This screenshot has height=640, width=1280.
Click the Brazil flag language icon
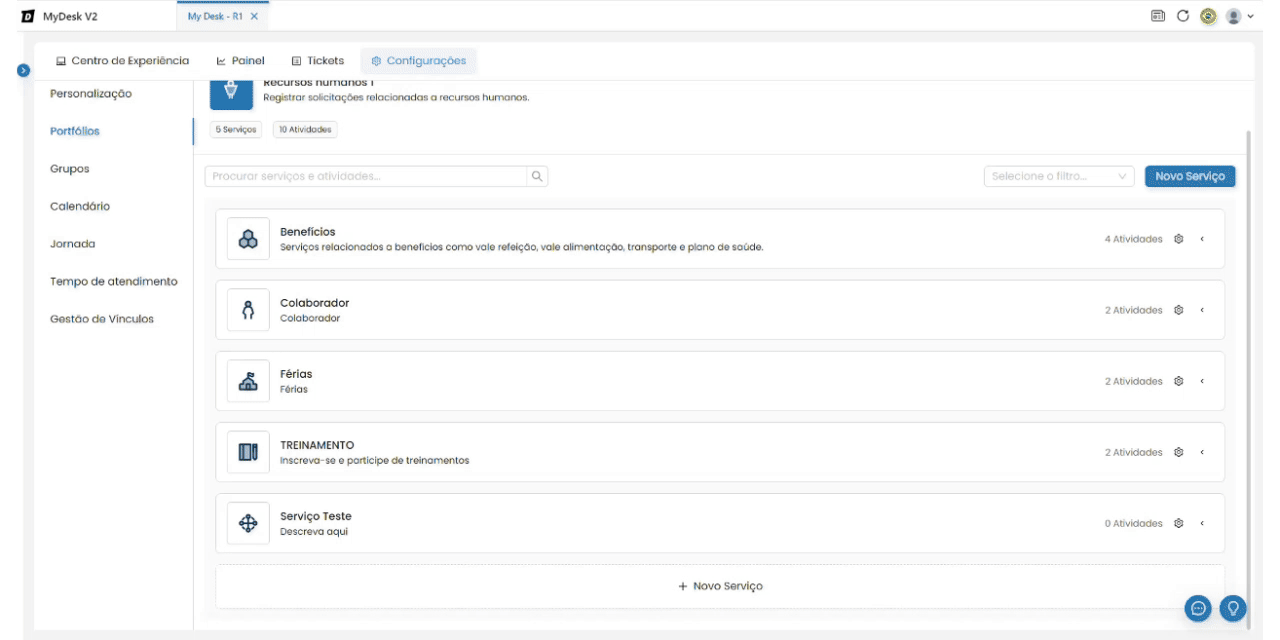click(1208, 16)
